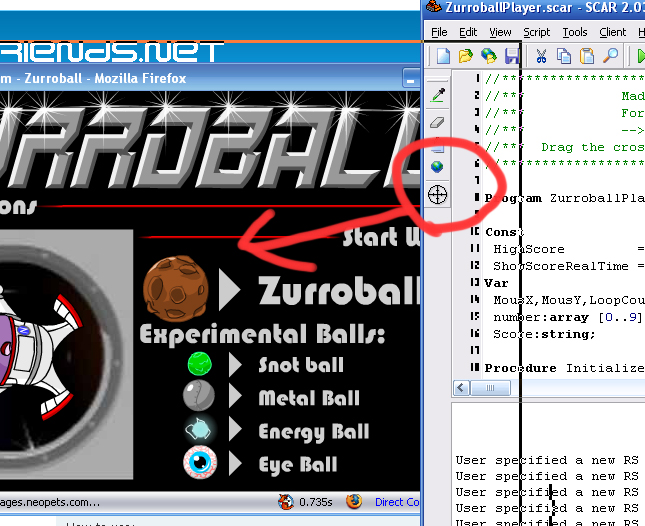The height and width of the screenshot is (526, 645).
Task: Click the crosshair target selector tool
Action: click(x=437, y=194)
